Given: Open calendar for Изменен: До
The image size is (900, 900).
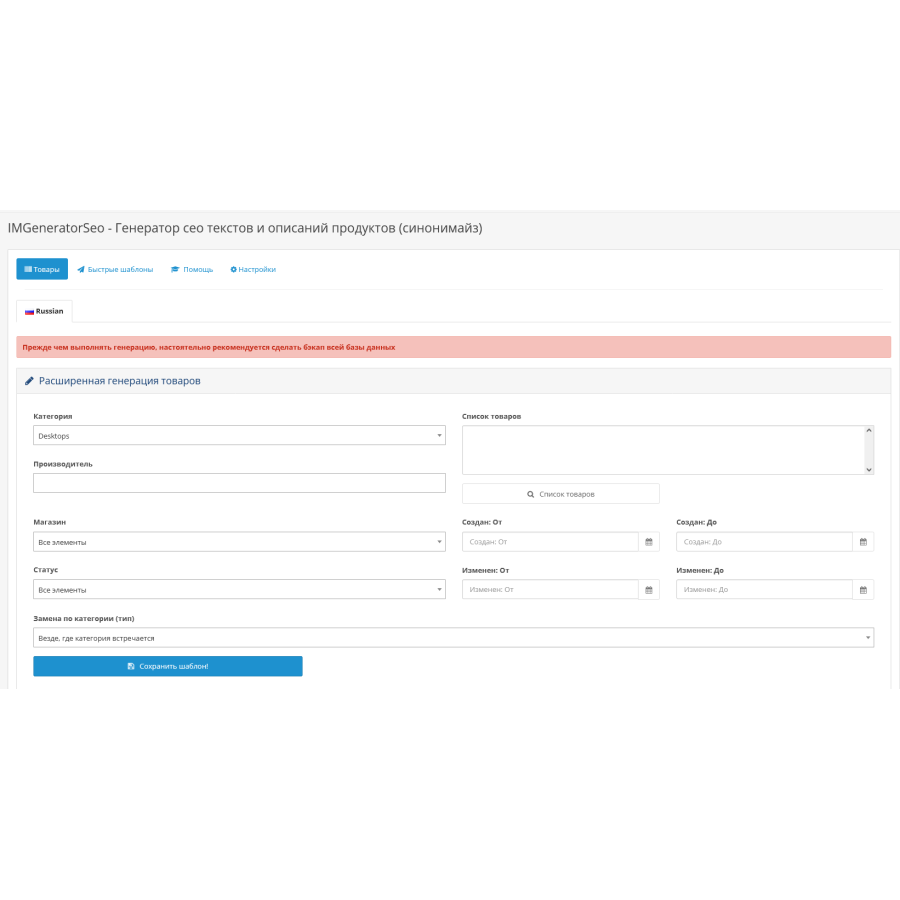Looking at the screenshot, I should tap(863, 589).
